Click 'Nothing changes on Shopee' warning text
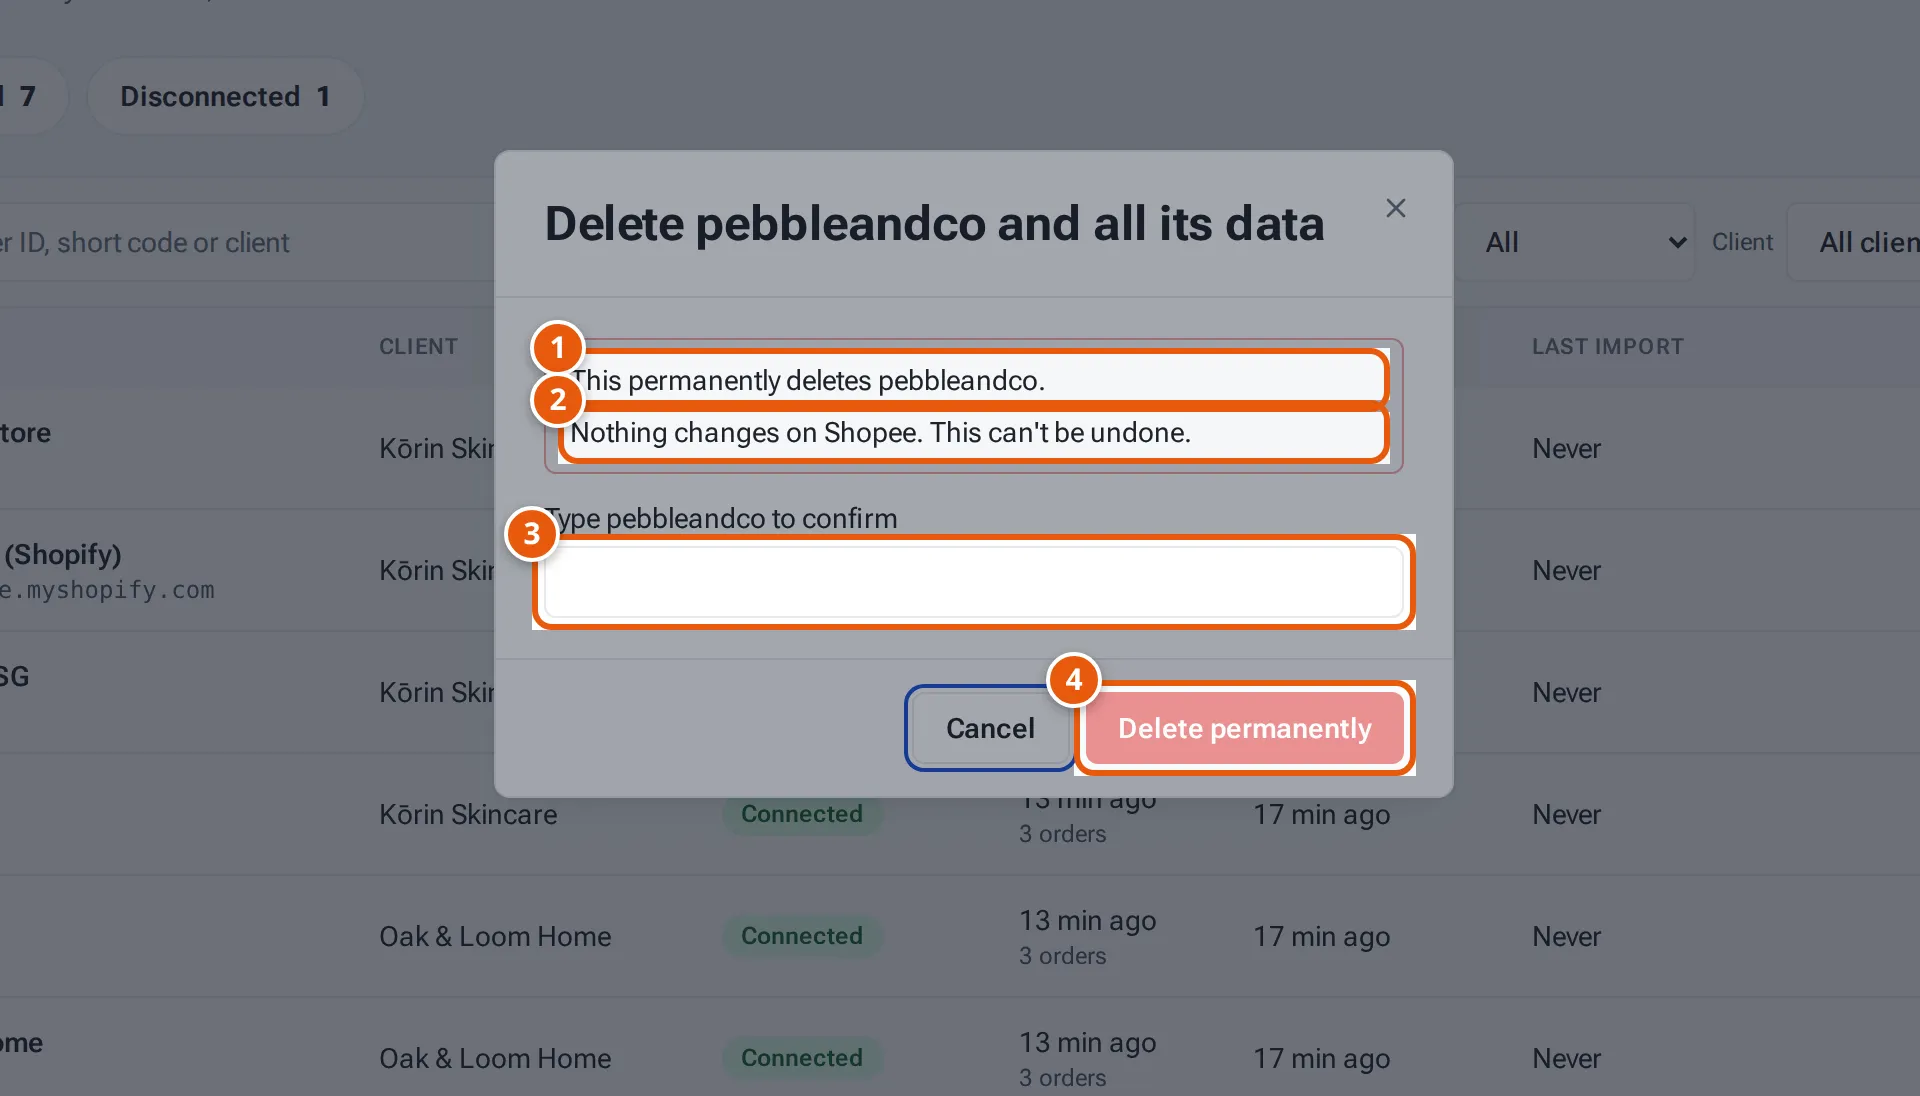Viewport: 1920px width, 1096px height. point(880,432)
